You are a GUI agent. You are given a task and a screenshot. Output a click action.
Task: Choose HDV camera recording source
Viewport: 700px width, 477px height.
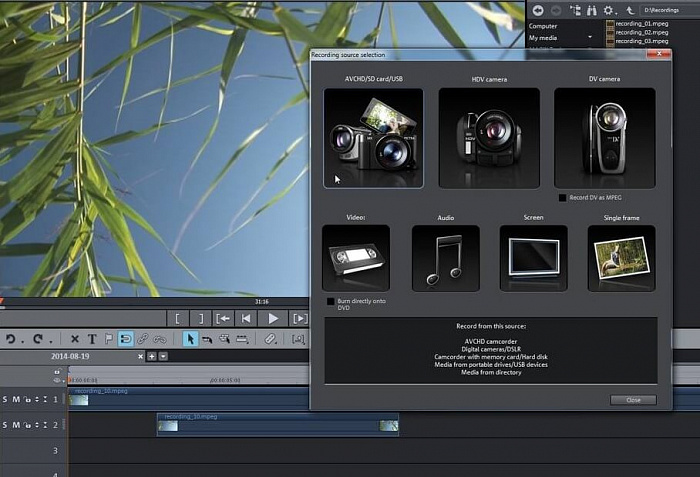(489, 138)
